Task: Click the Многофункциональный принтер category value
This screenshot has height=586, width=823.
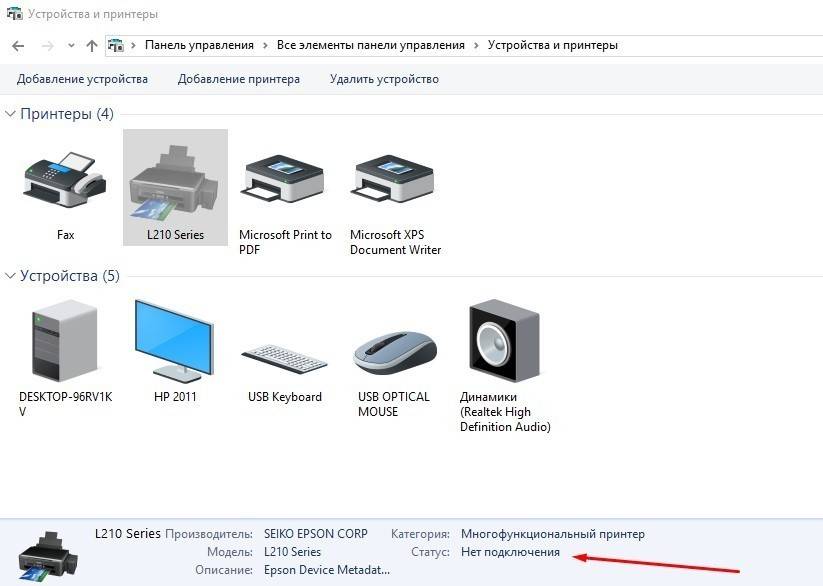Action: [x=553, y=534]
